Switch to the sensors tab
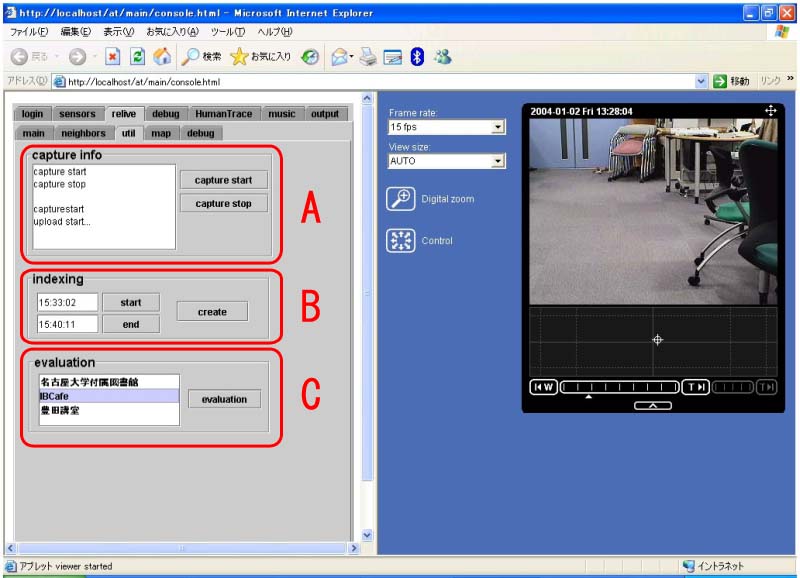The image size is (800, 578). pyautogui.click(x=77, y=114)
